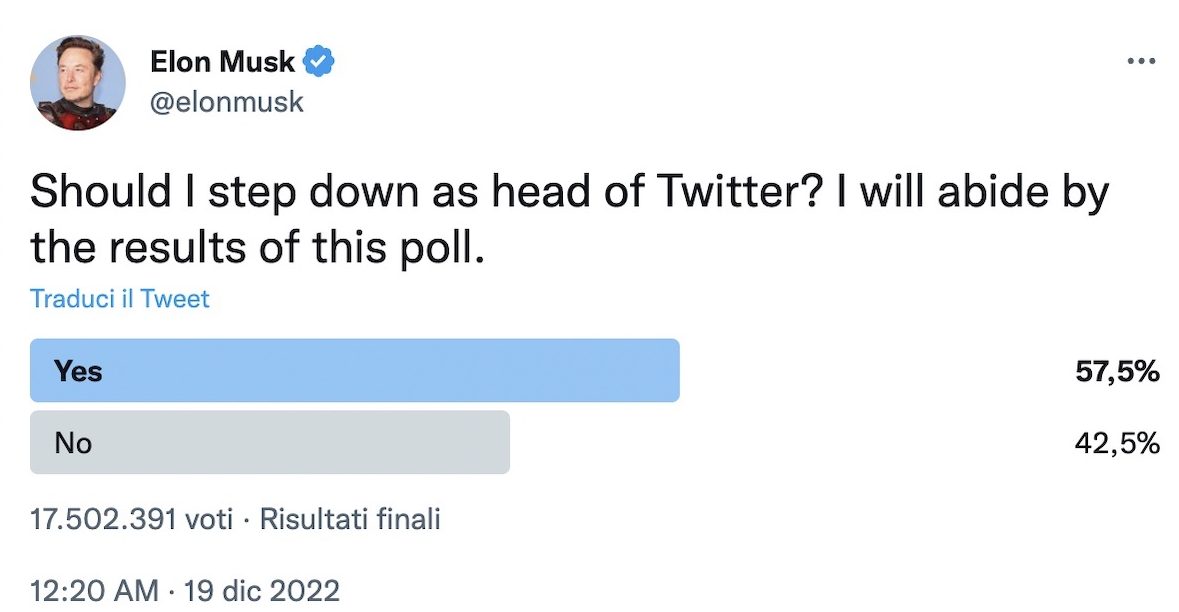Viewport: 1179px width, 612px height.
Task: Click the Elon Musk display name
Action: tap(222, 62)
